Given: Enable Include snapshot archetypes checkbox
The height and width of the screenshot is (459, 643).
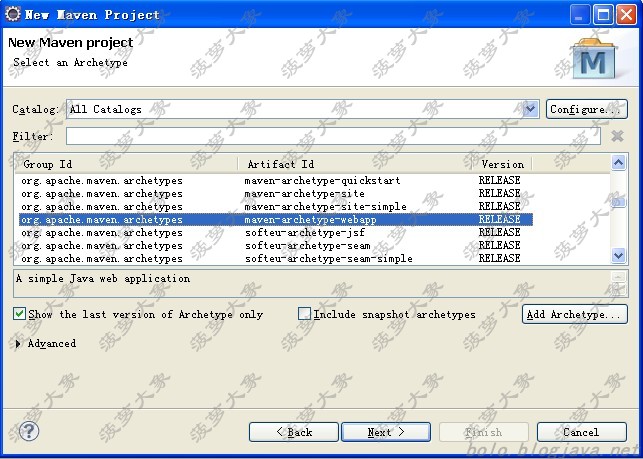Looking at the screenshot, I should [304, 314].
